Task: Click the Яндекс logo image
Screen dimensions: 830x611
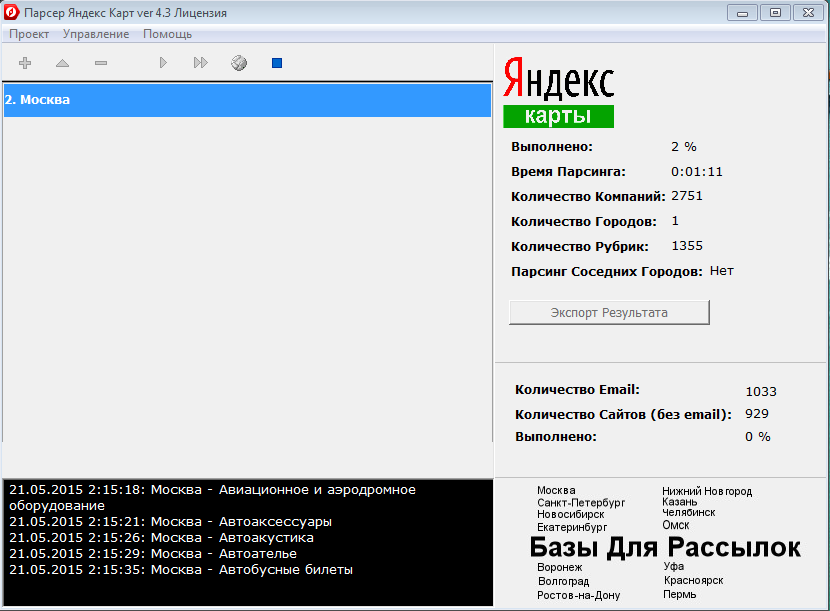Action: tap(558, 78)
